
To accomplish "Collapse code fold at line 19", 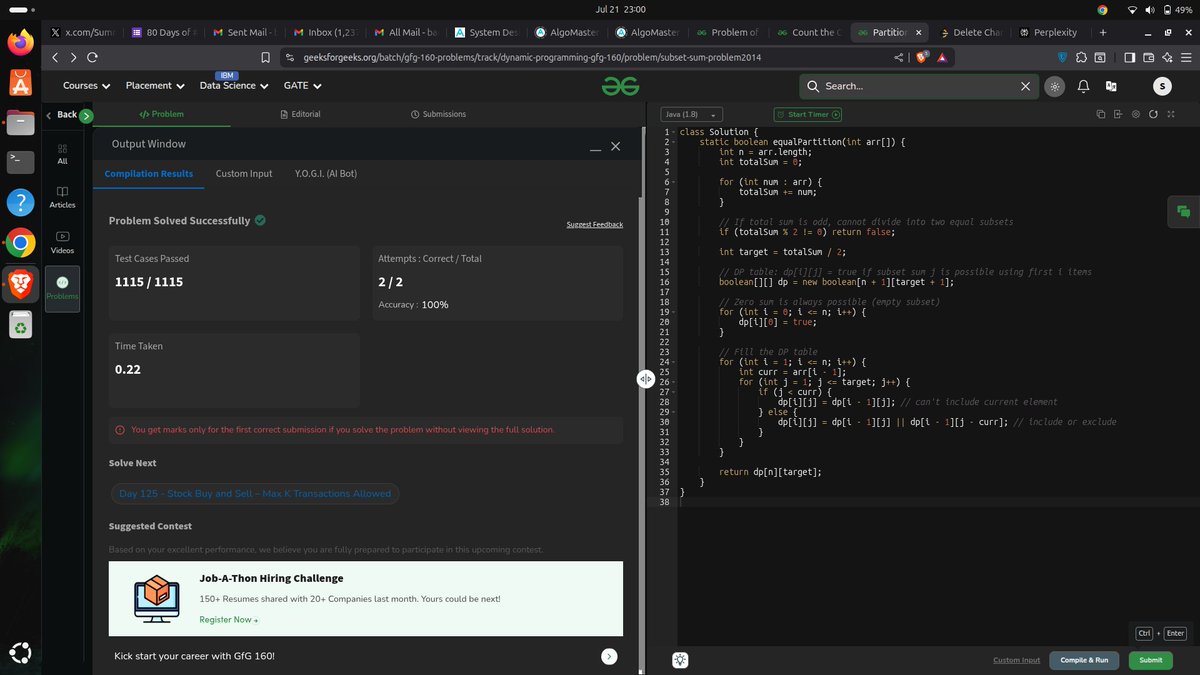I will pyautogui.click(x=675, y=312).
